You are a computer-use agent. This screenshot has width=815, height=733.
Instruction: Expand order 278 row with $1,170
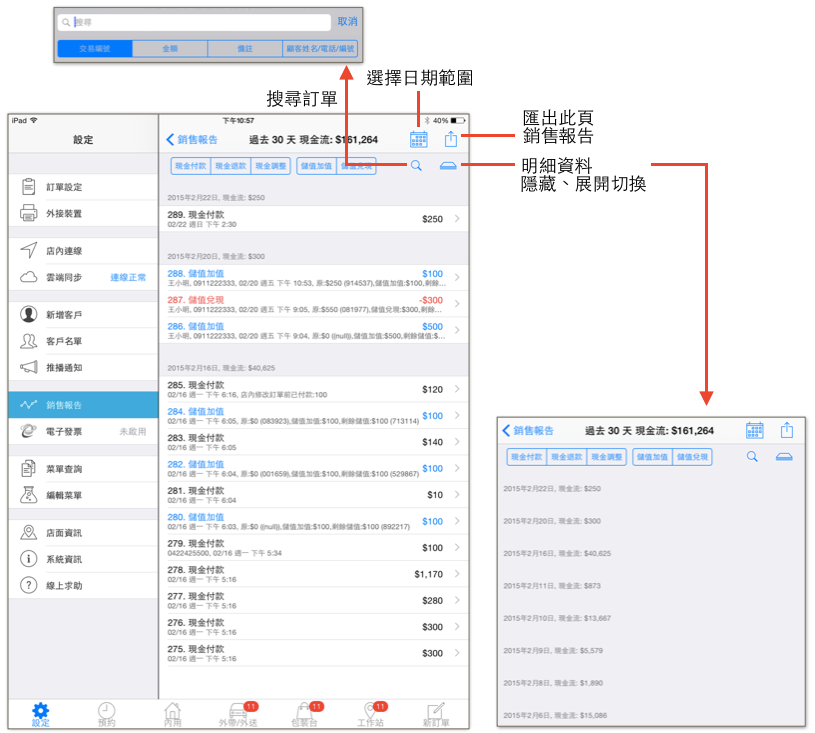(313, 574)
